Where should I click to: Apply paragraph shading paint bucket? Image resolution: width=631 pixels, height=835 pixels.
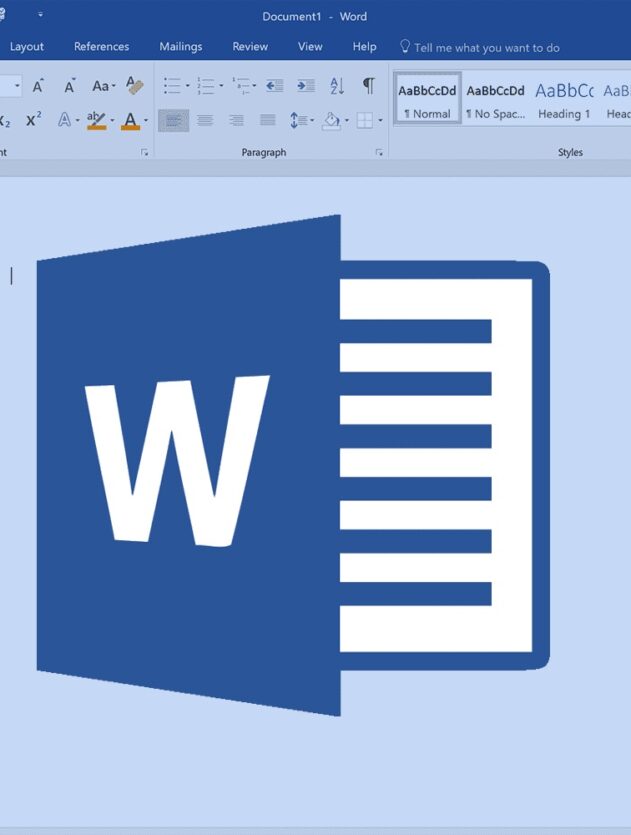(x=332, y=120)
